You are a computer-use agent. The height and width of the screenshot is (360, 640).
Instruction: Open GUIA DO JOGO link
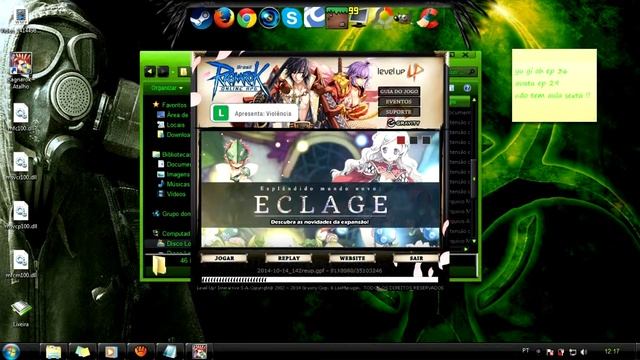click(x=399, y=91)
